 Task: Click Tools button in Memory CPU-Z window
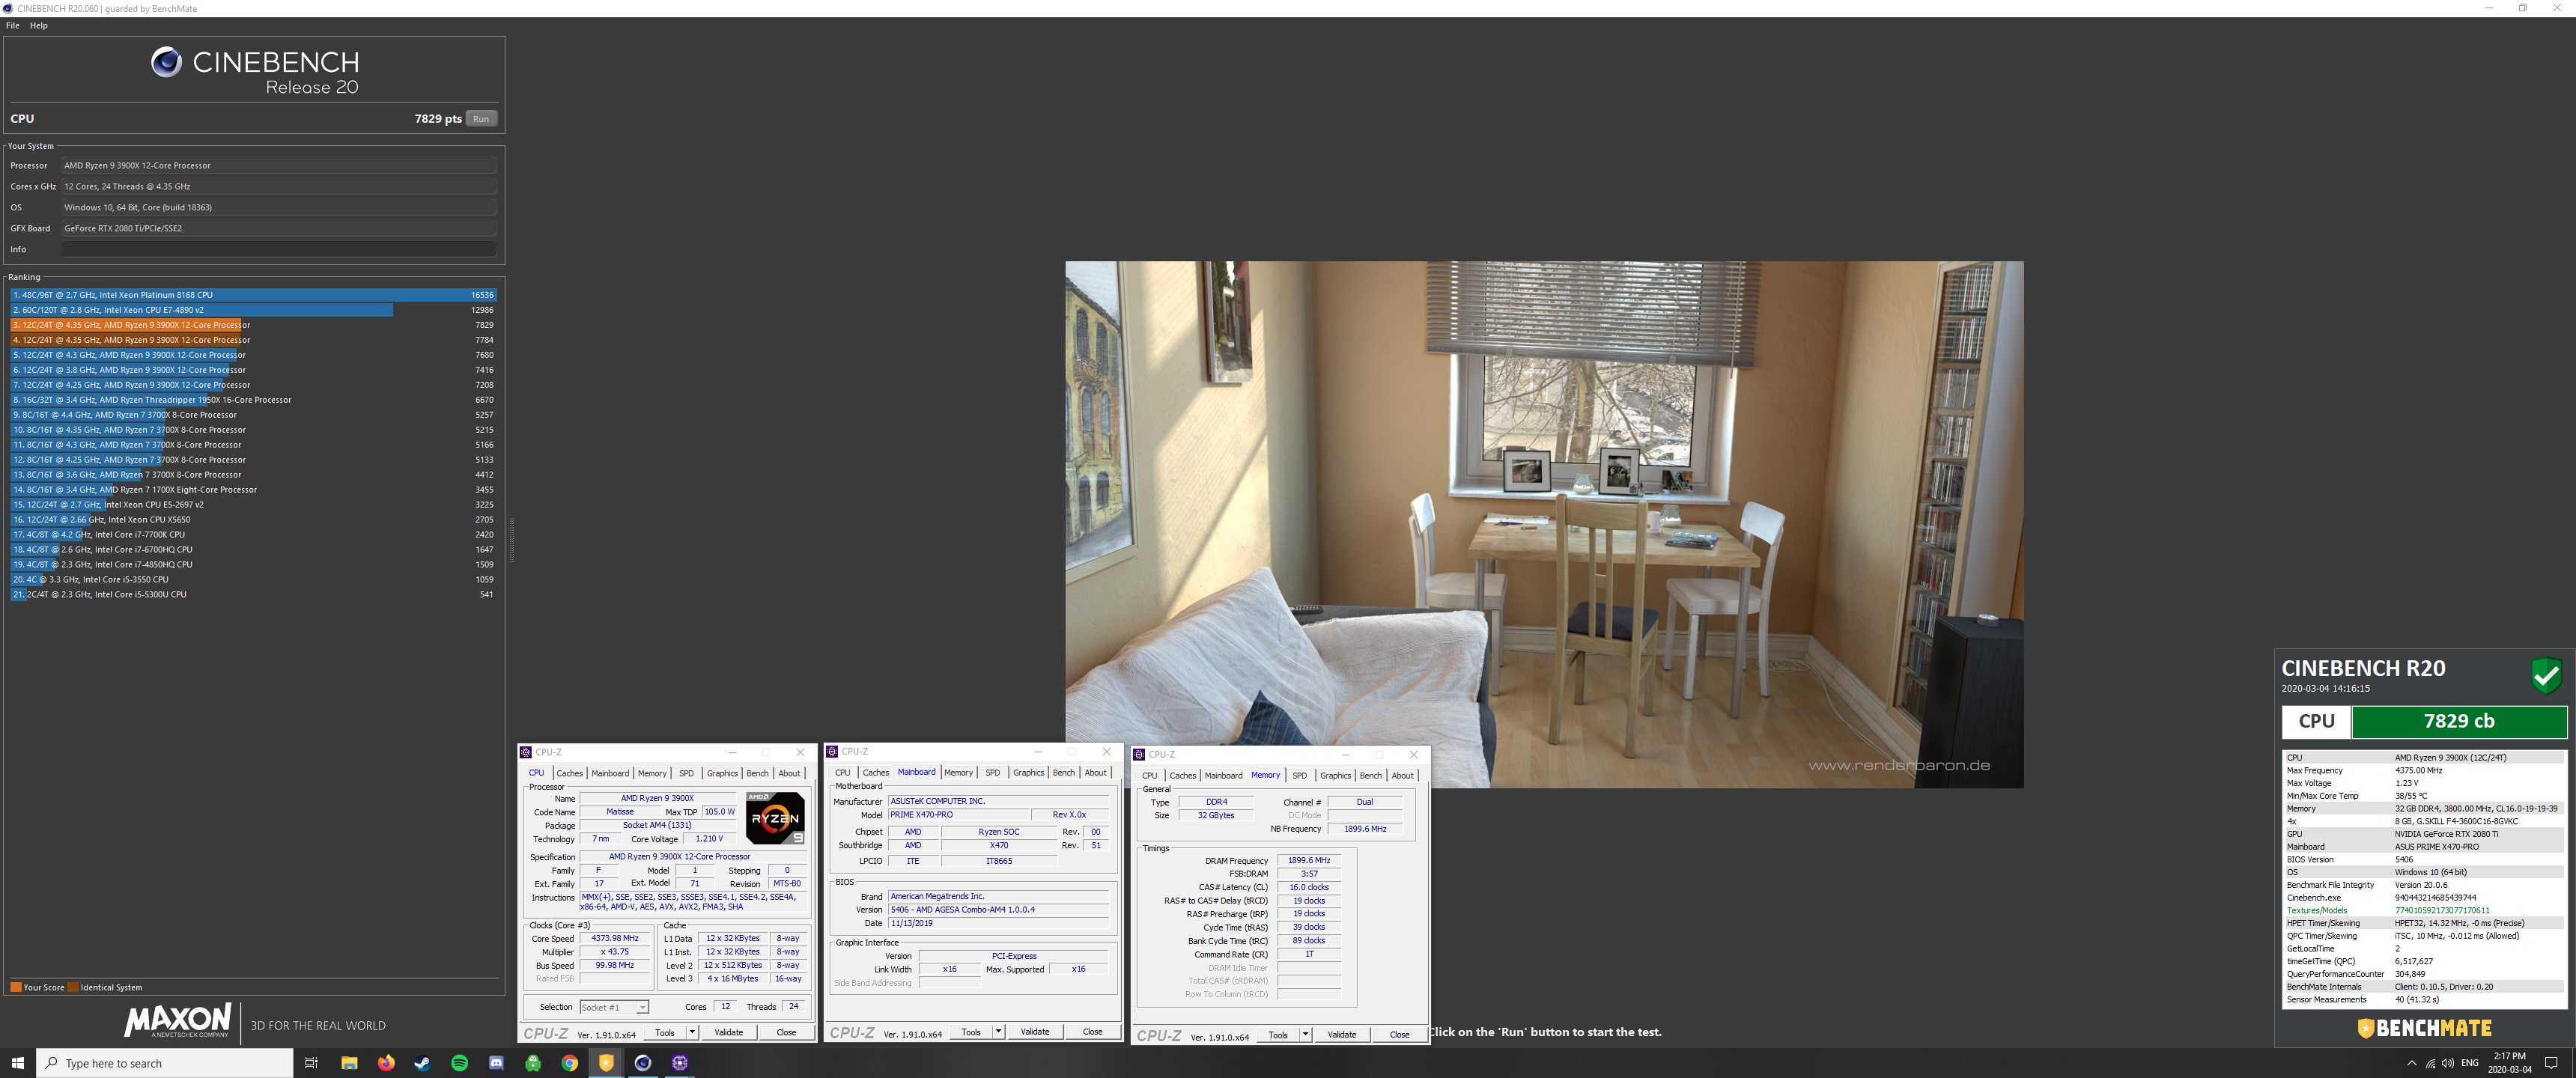1278,1035
